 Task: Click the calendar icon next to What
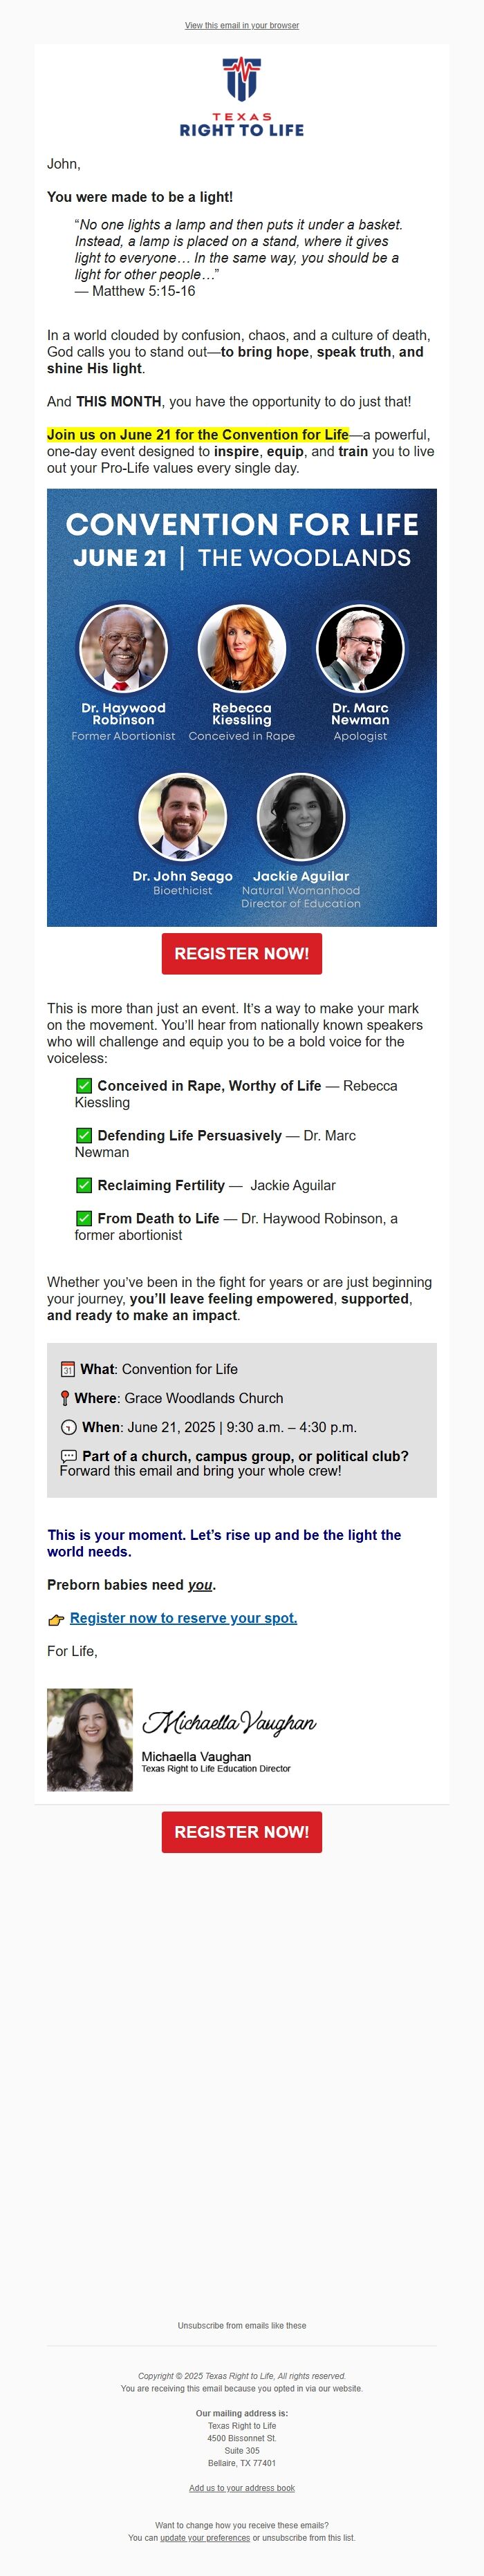68,1369
